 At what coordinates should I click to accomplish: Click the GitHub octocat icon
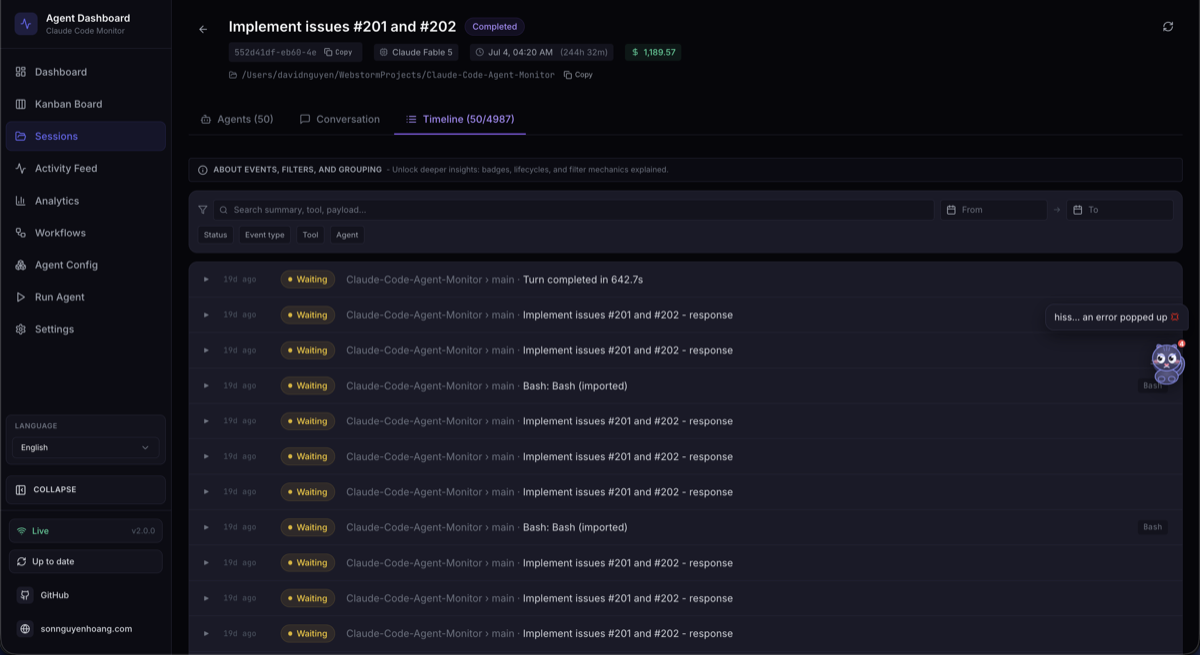25,595
